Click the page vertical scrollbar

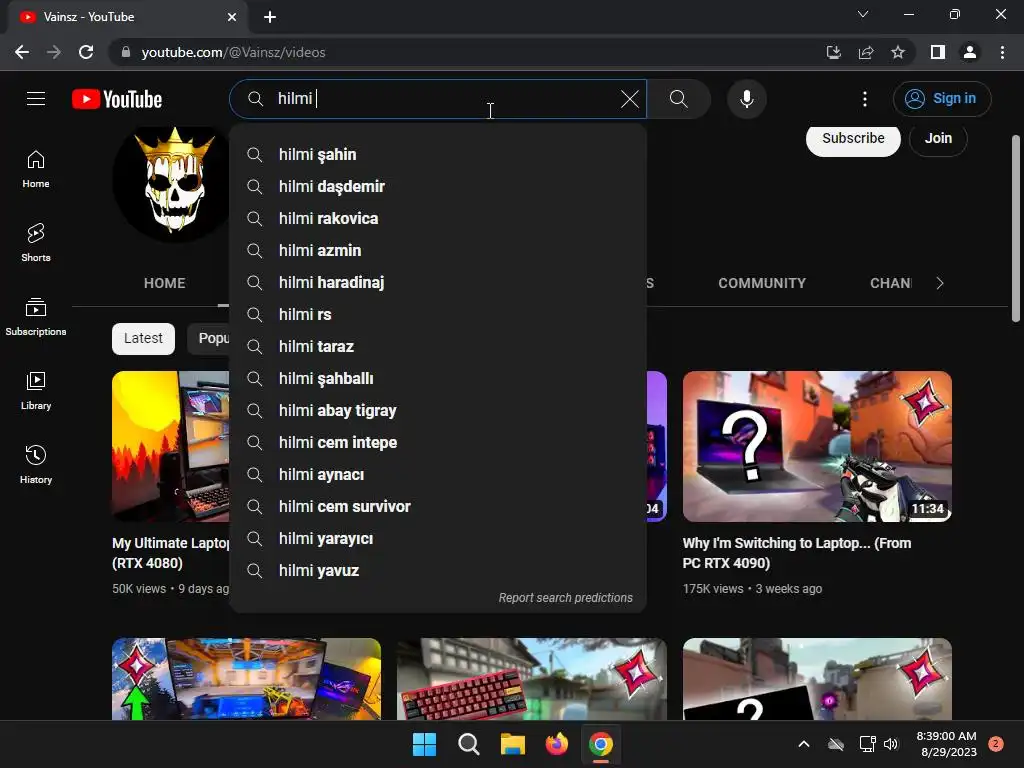(1016, 229)
